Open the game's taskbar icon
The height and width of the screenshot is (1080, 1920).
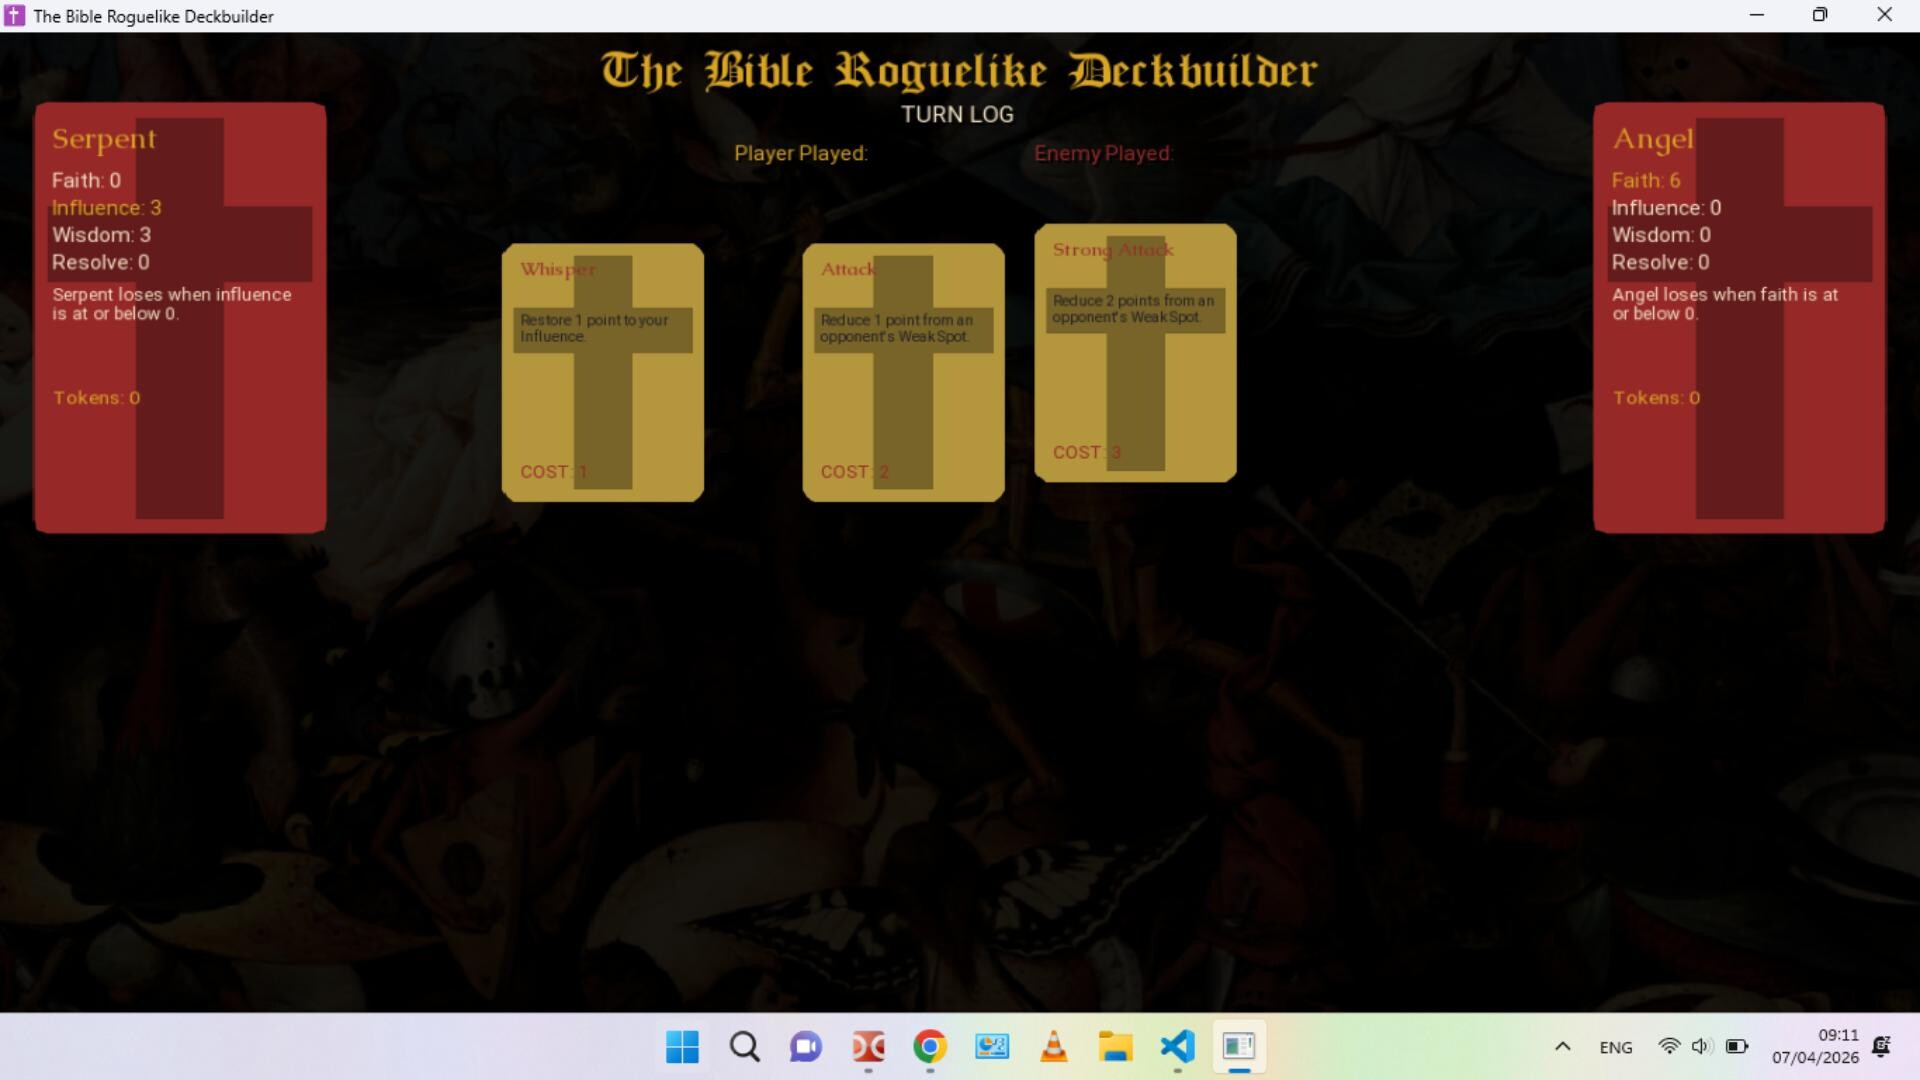[1239, 1047]
